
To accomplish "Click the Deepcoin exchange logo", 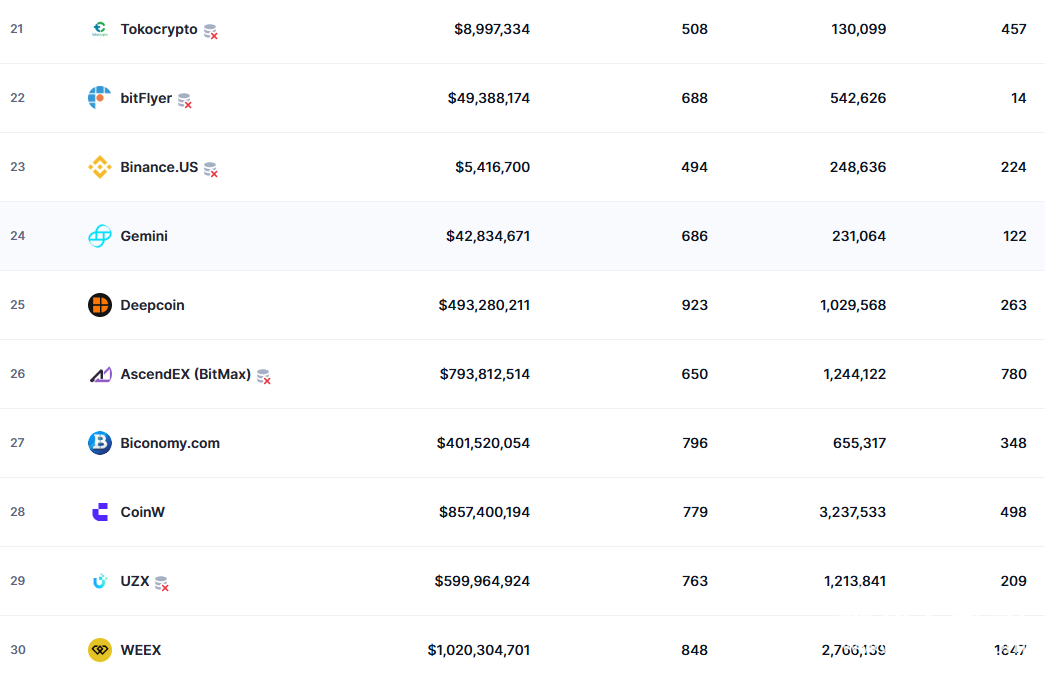I will (x=99, y=305).
